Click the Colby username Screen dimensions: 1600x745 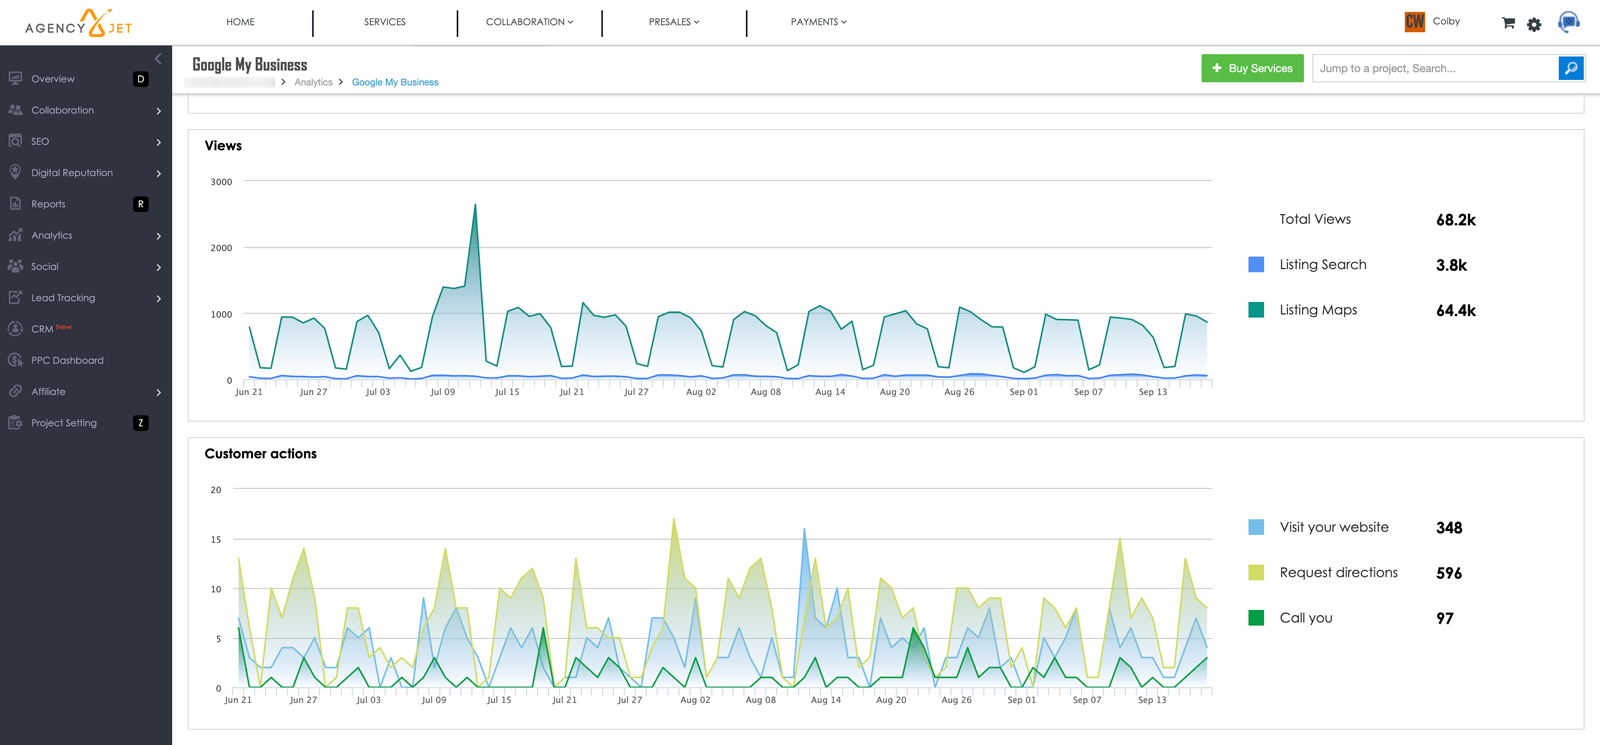click(x=1446, y=21)
